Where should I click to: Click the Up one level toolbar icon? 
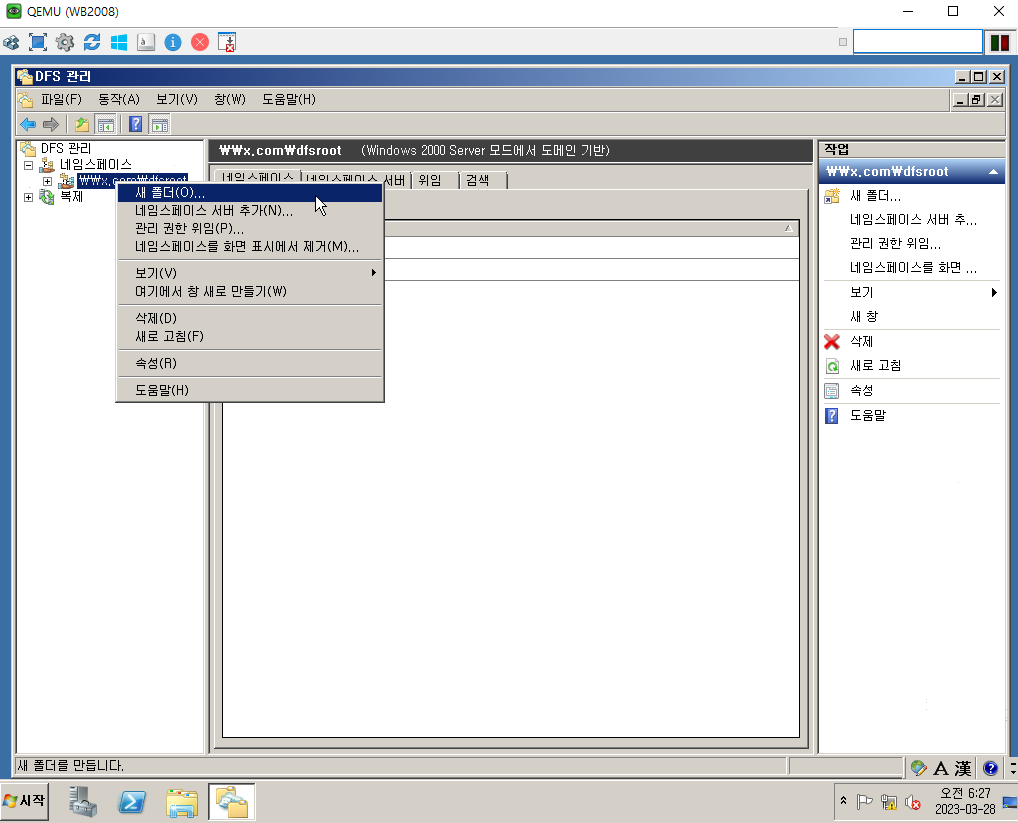pyautogui.click(x=82, y=124)
